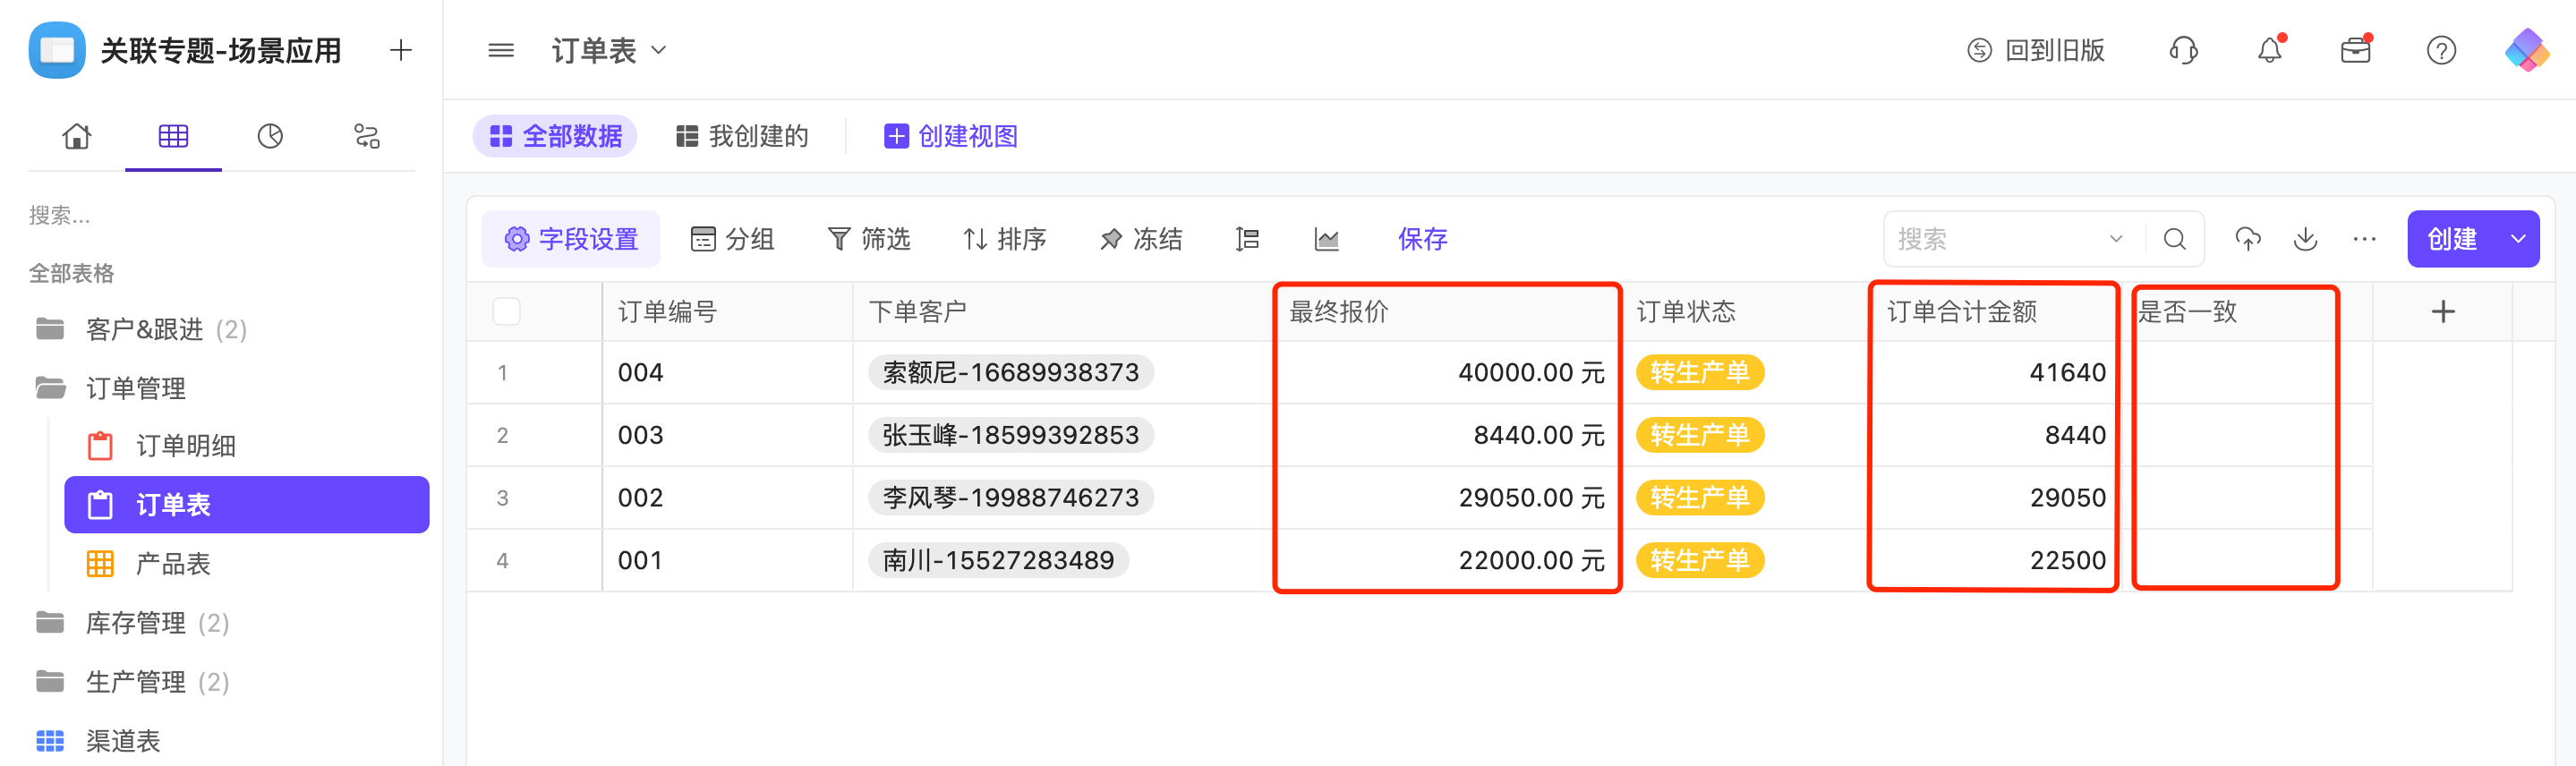Click the help question mark icon
Image resolution: width=2576 pixels, height=766 pixels.
[x=2441, y=50]
